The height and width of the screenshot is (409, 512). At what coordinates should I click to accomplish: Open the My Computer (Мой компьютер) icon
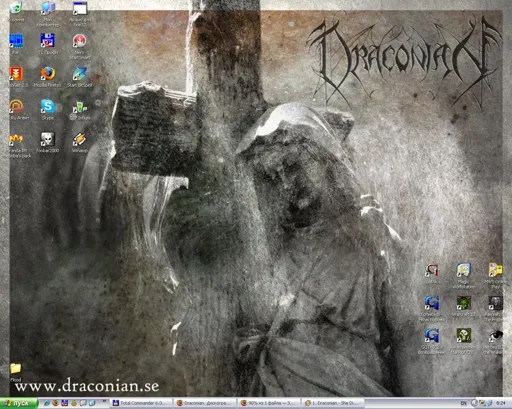(48, 8)
